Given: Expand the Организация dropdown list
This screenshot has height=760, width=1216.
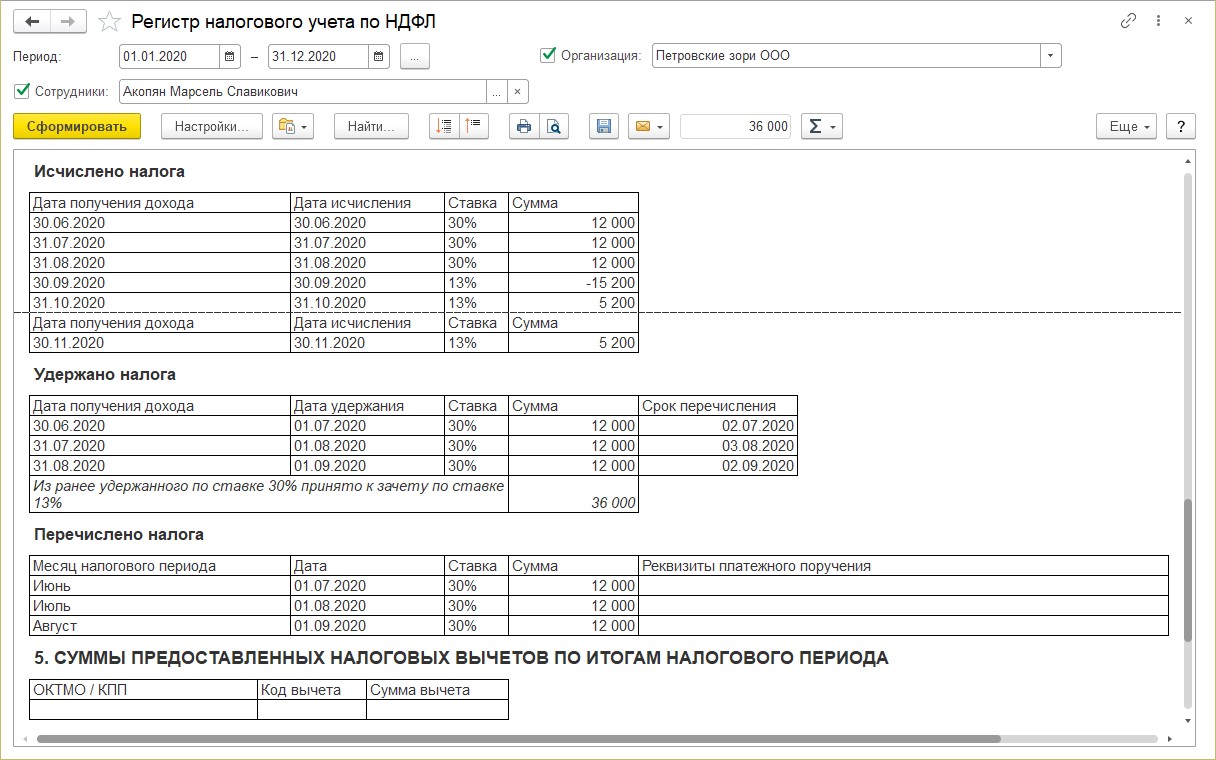Looking at the screenshot, I should 1050,56.
